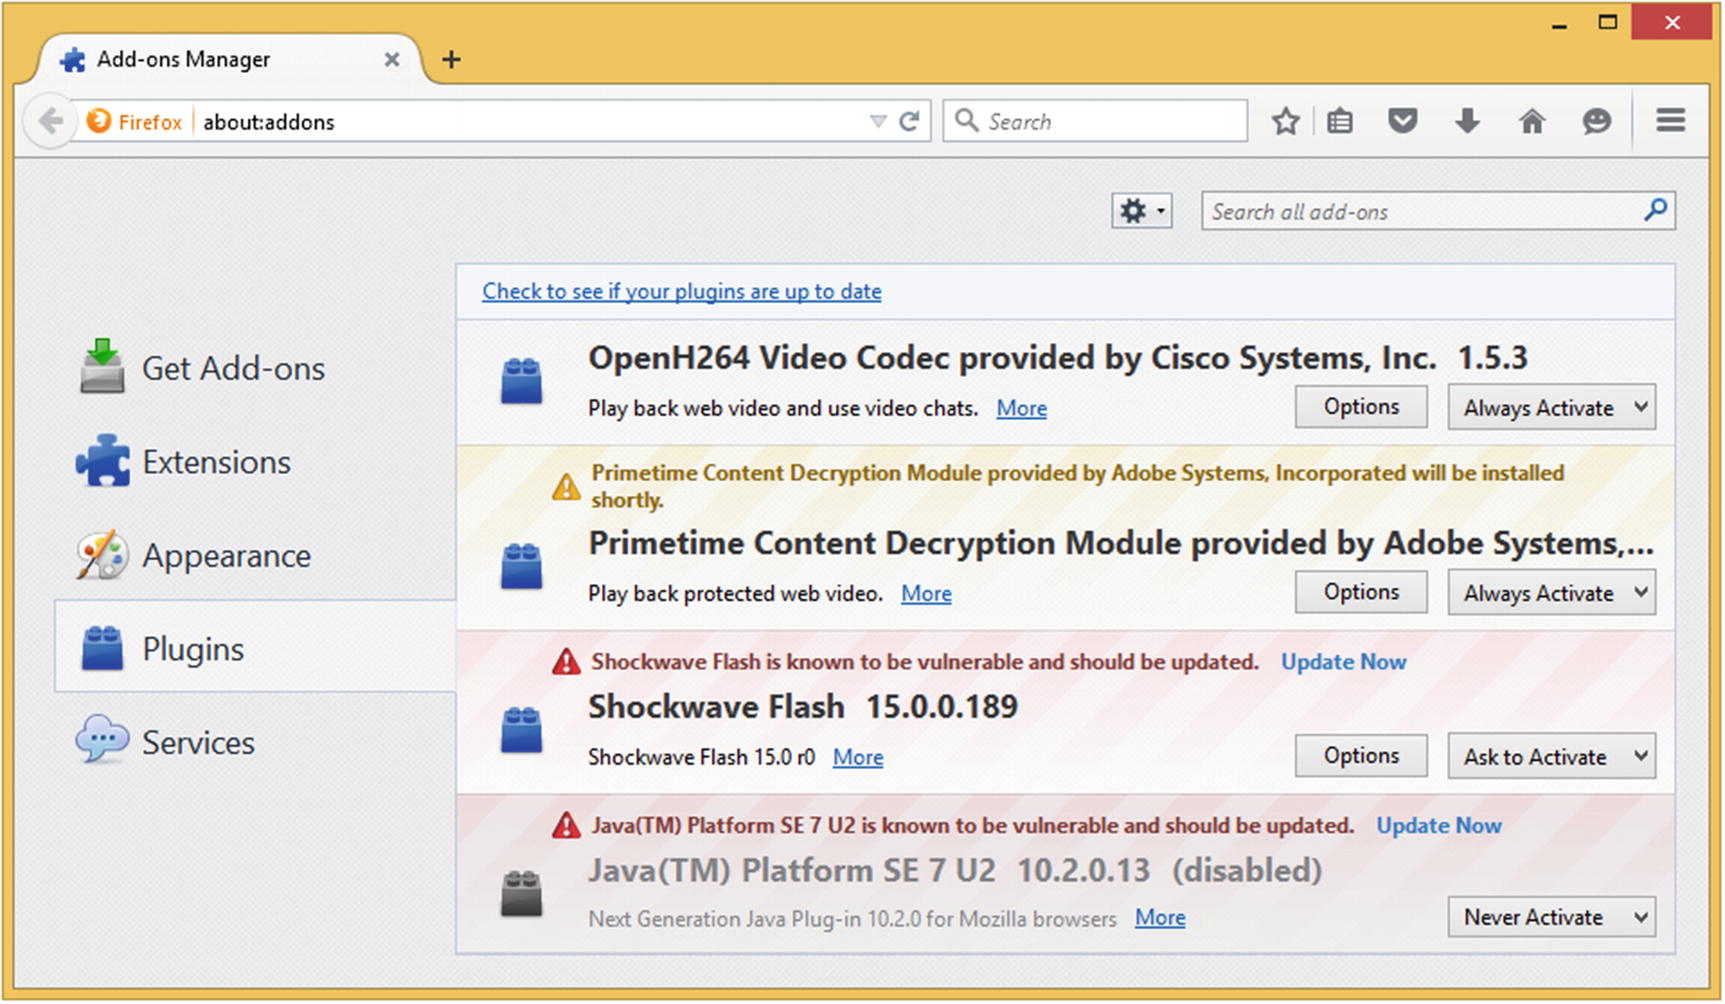This screenshot has width=1725, height=1004.
Task: Expand Always Activate dropdown for Primetime
Action: pyautogui.click(x=1552, y=593)
